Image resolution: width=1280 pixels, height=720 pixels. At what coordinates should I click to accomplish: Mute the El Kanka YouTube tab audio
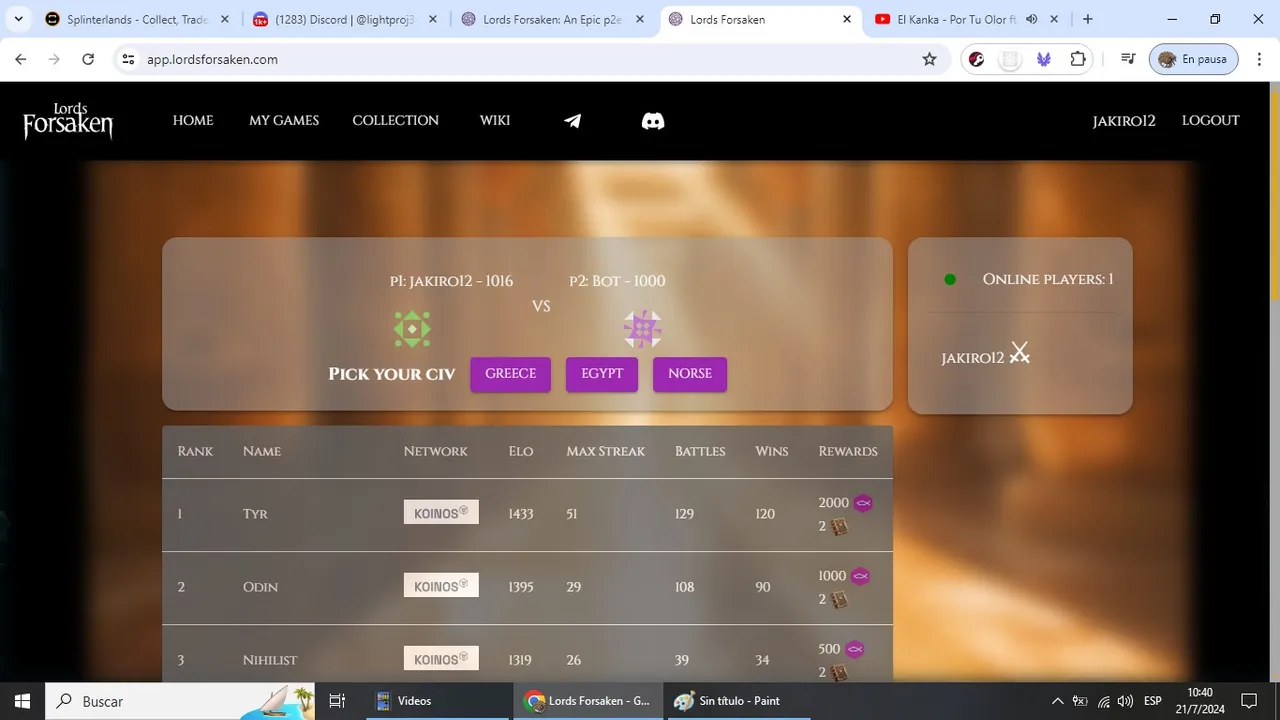tap(1031, 19)
